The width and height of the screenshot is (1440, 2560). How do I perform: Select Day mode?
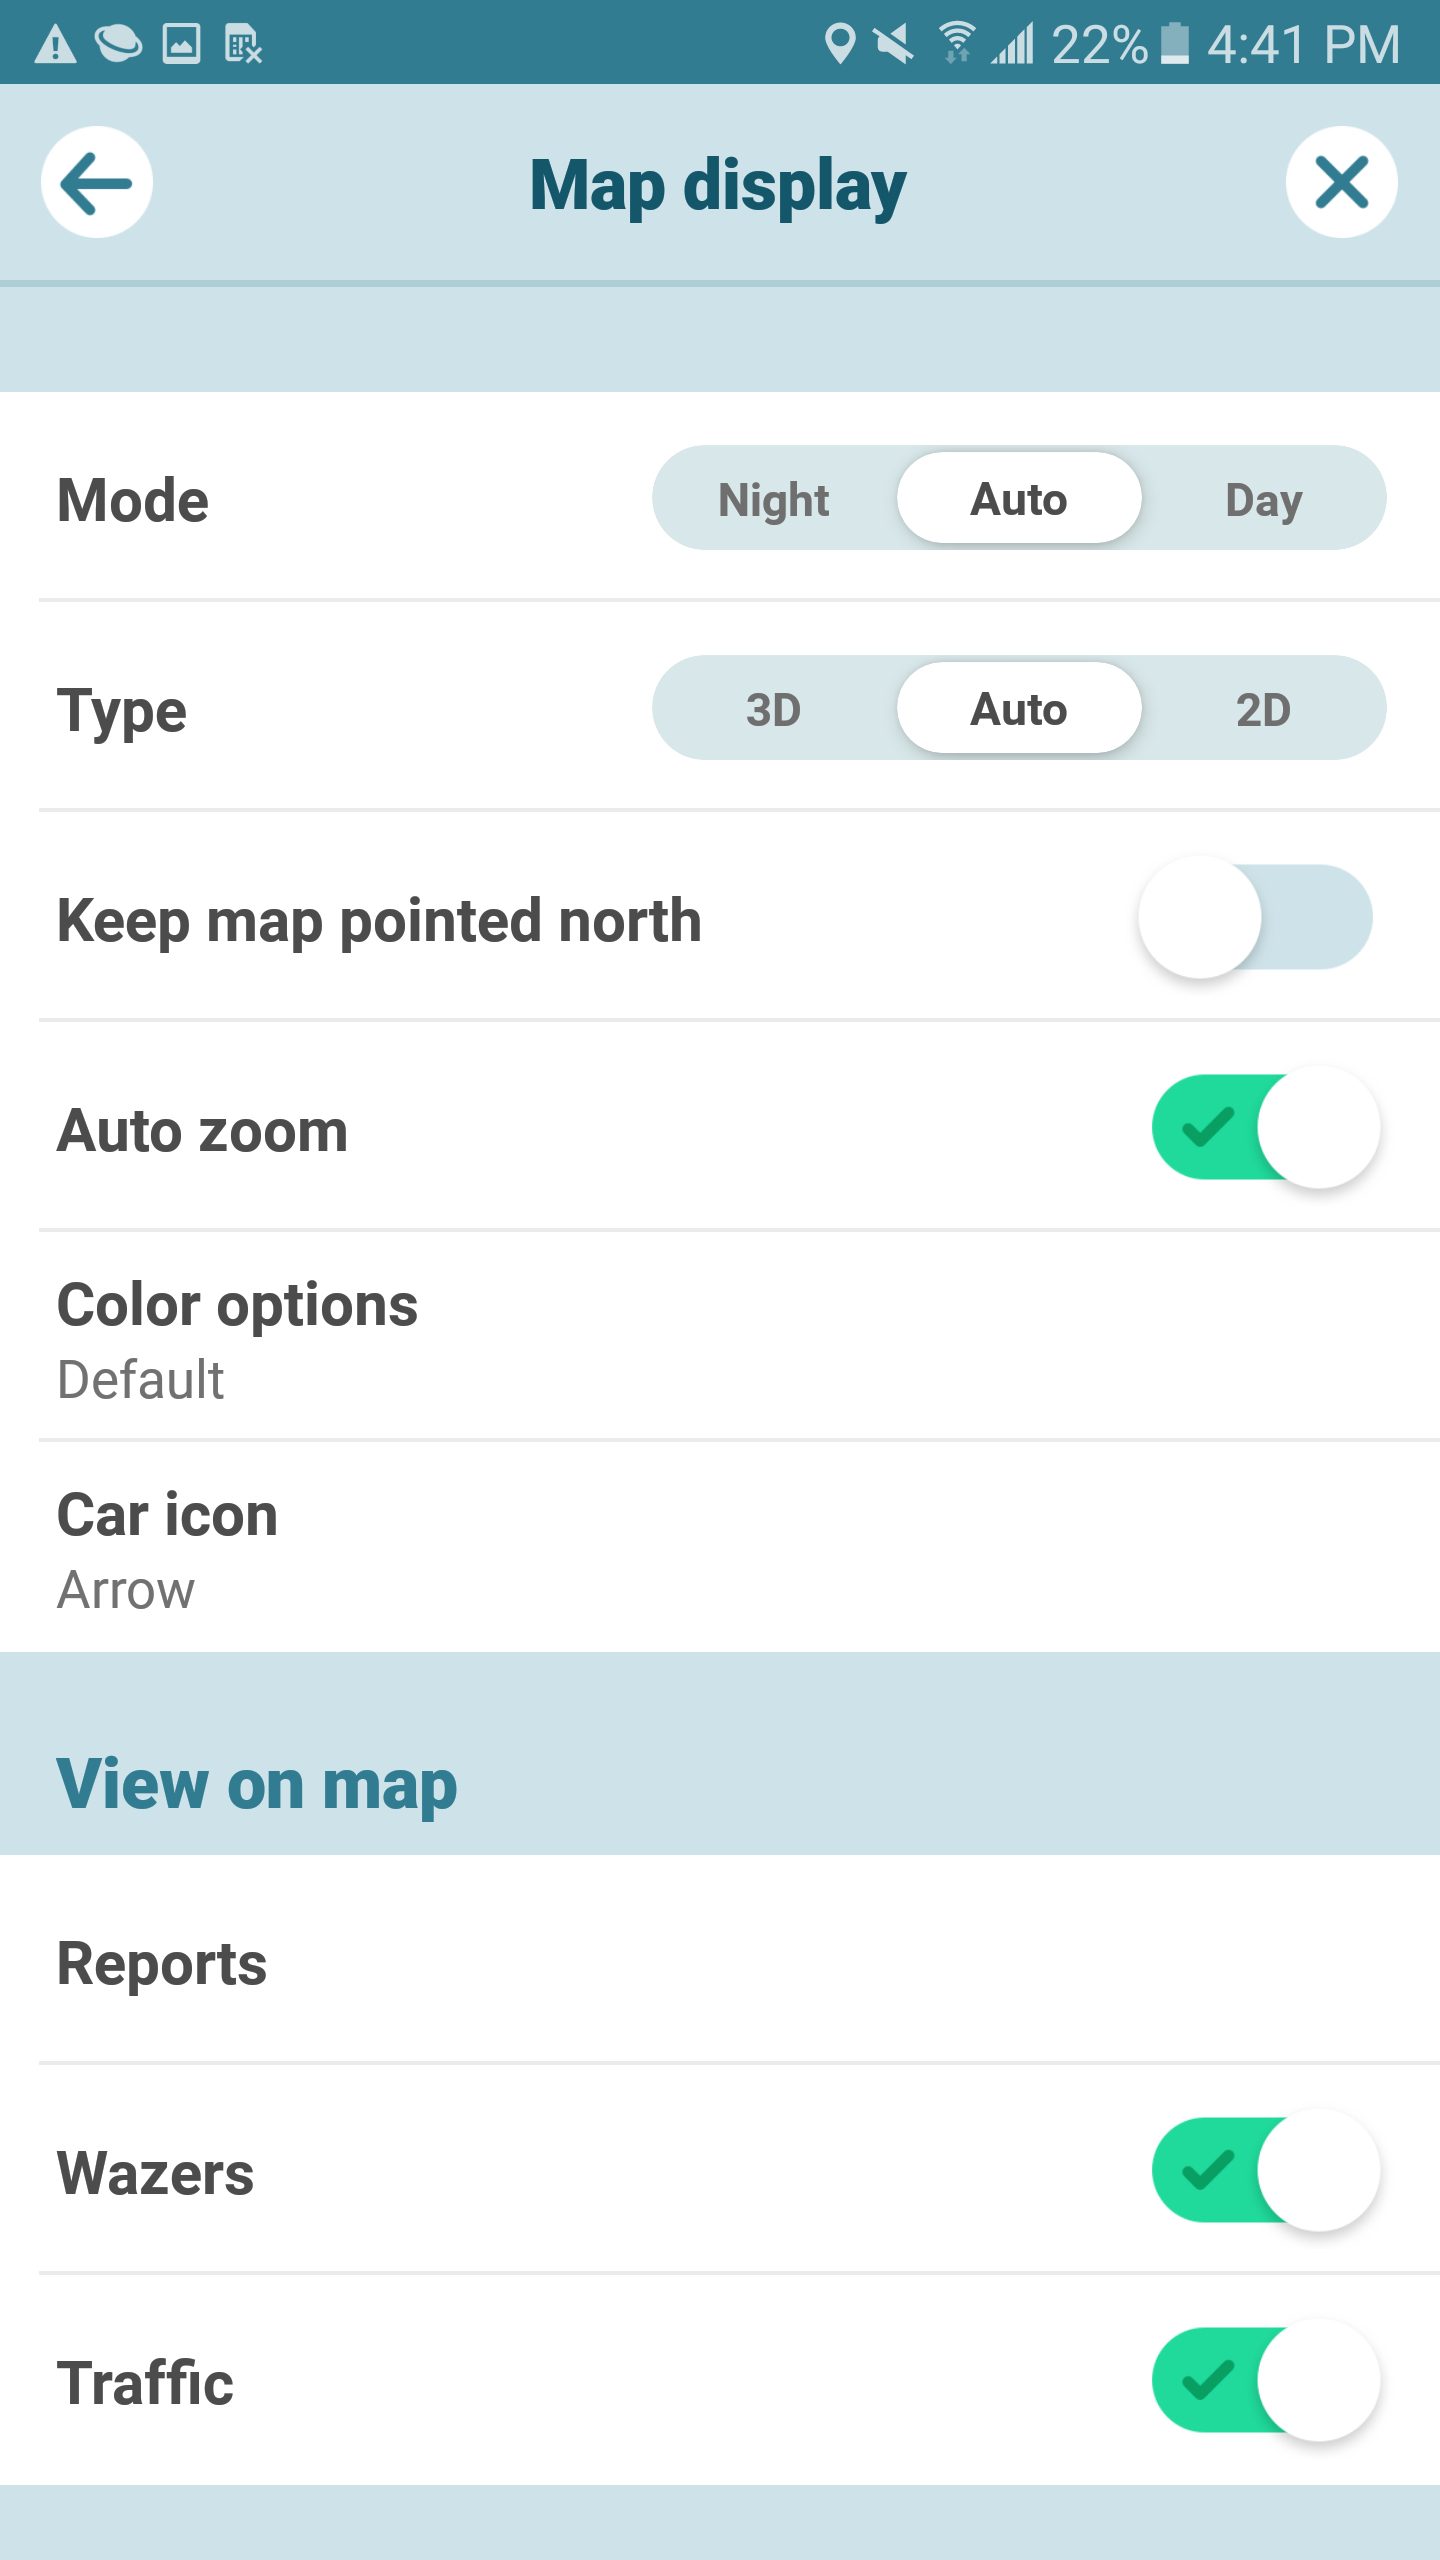(x=1264, y=499)
